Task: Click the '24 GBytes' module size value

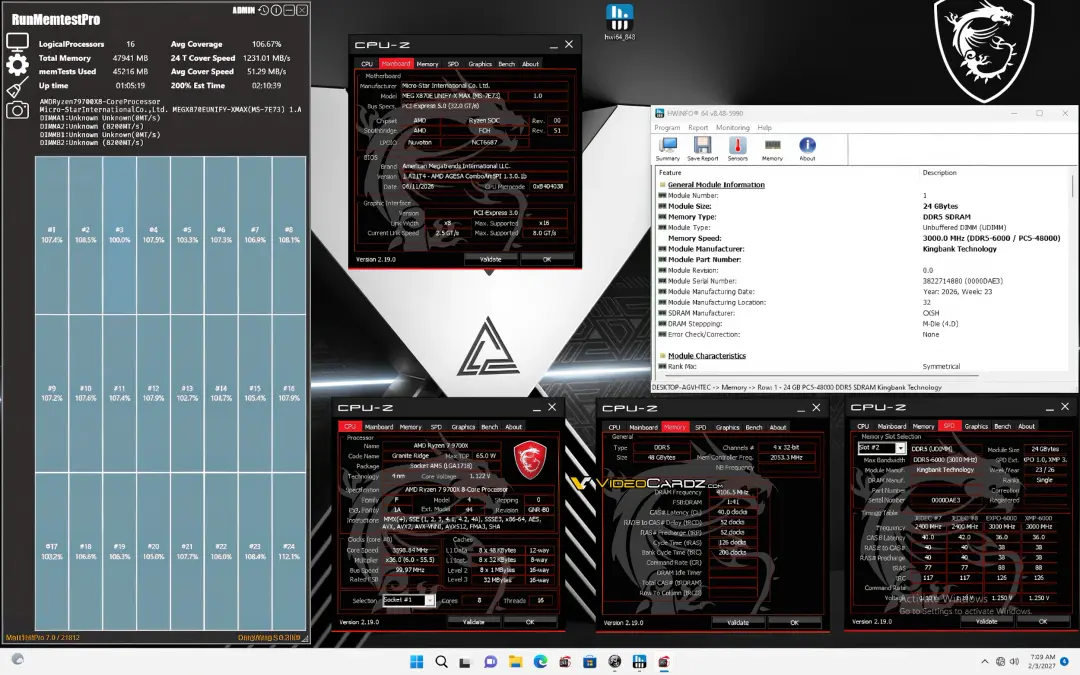Action: pos(940,206)
